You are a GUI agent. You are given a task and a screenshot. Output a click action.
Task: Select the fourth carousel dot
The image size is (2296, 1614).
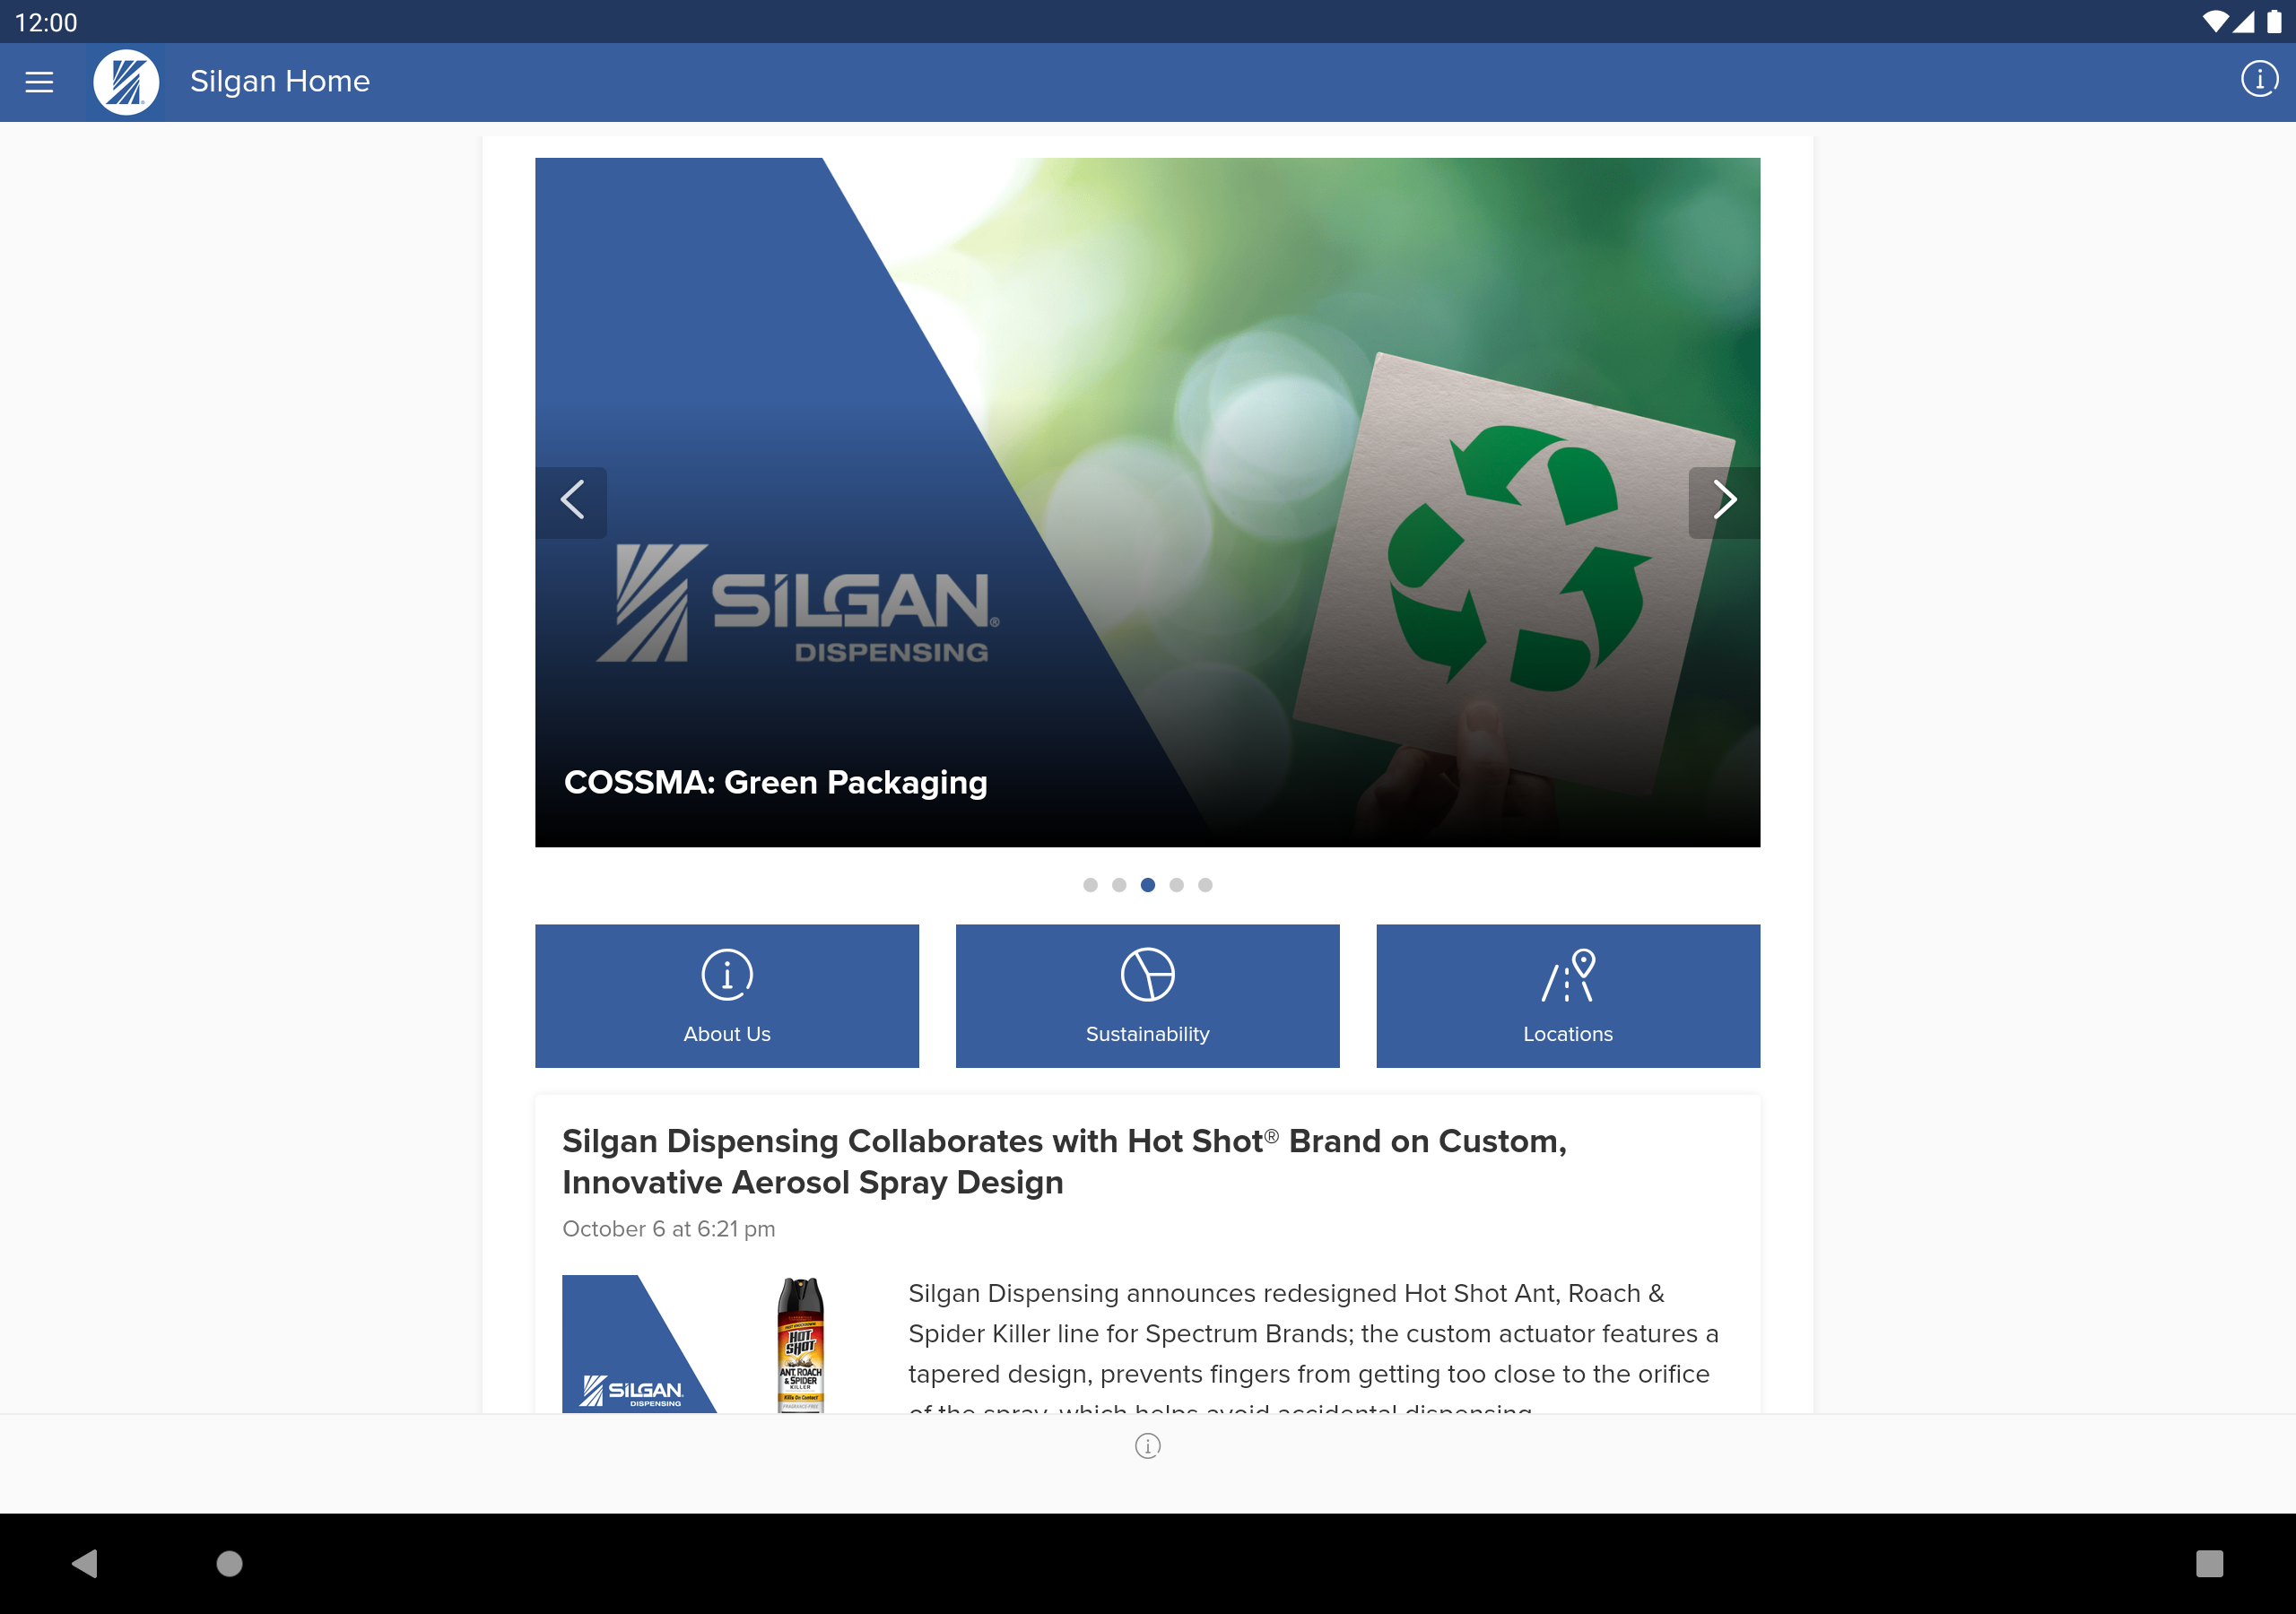(1176, 885)
